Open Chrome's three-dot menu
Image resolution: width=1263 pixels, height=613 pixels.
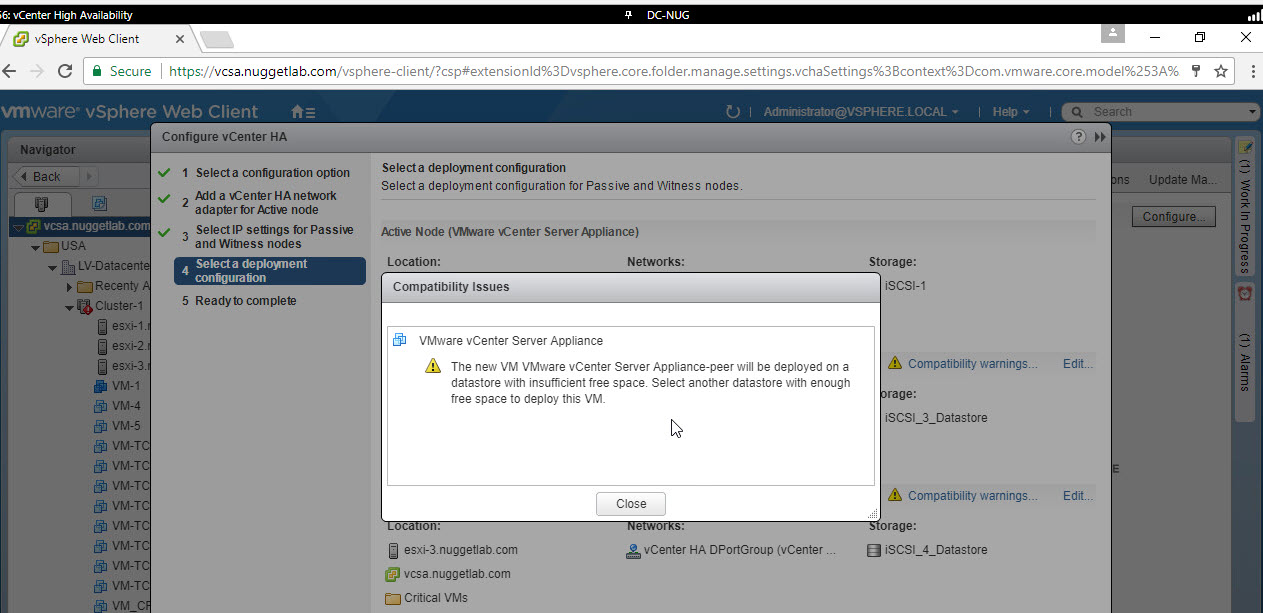coord(1250,72)
